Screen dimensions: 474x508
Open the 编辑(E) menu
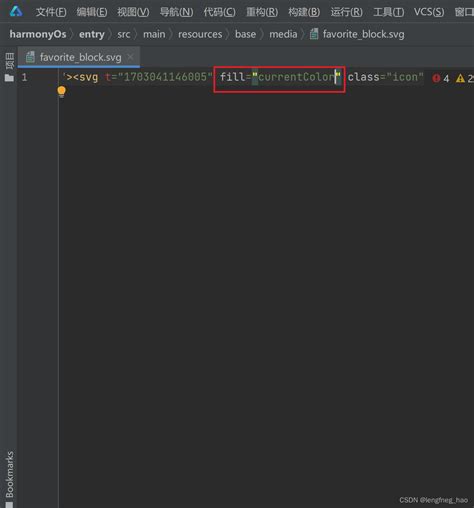tap(92, 12)
